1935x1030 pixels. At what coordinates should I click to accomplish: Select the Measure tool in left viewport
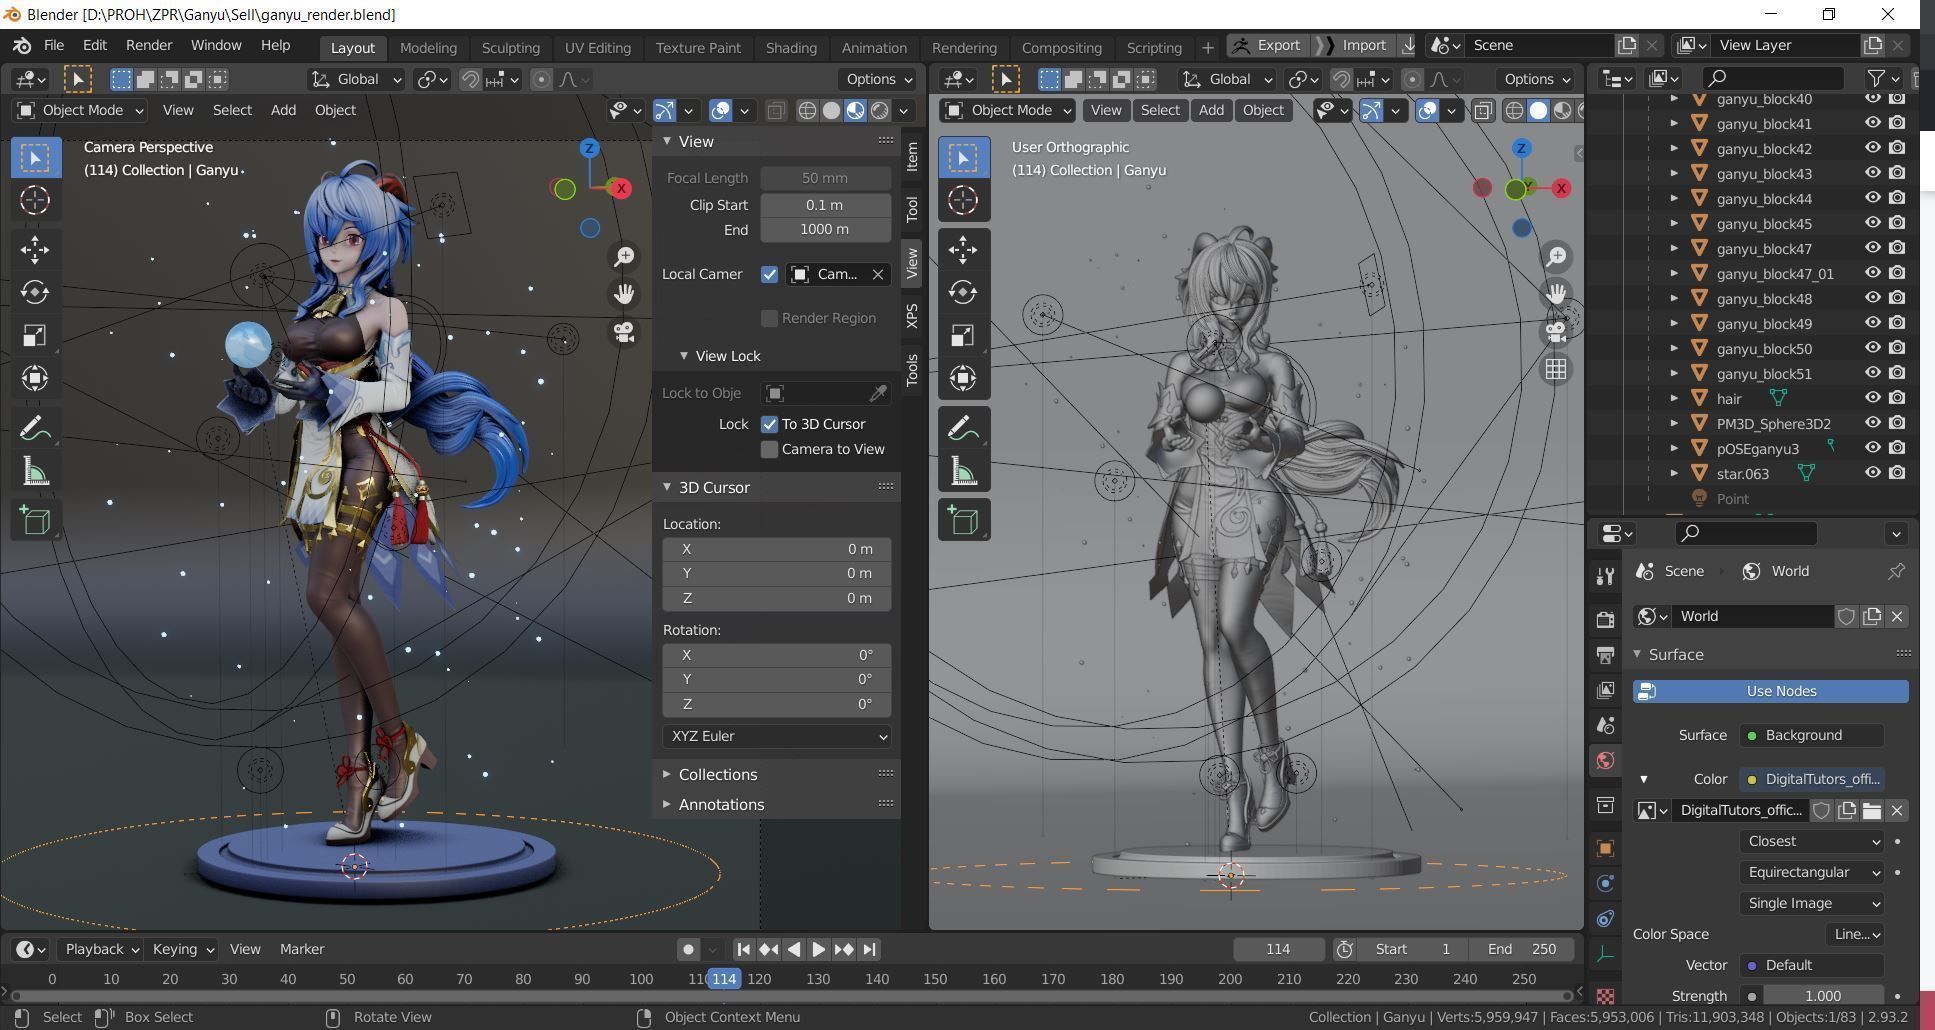pos(35,471)
